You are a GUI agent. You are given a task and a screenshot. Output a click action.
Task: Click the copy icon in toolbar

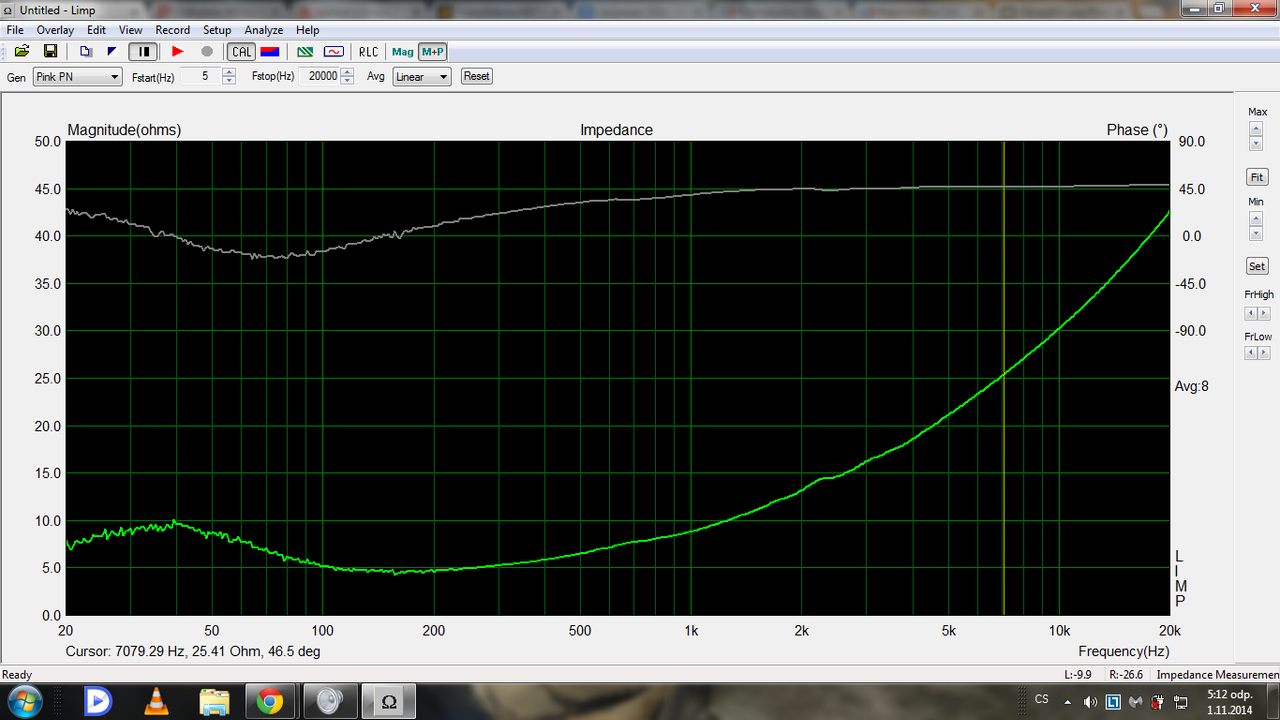tap(86, 51)
